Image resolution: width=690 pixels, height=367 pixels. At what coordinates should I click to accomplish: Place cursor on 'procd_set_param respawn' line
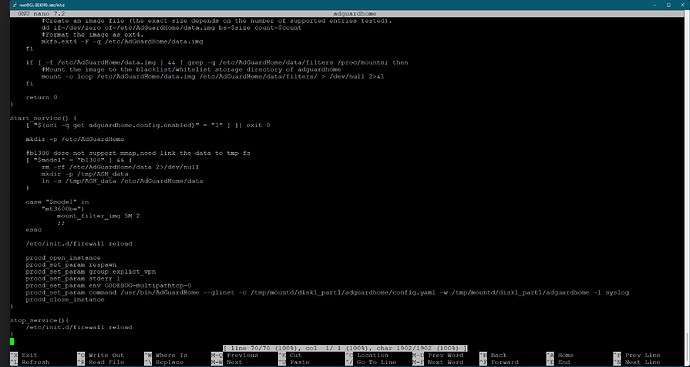click(71, 265)
